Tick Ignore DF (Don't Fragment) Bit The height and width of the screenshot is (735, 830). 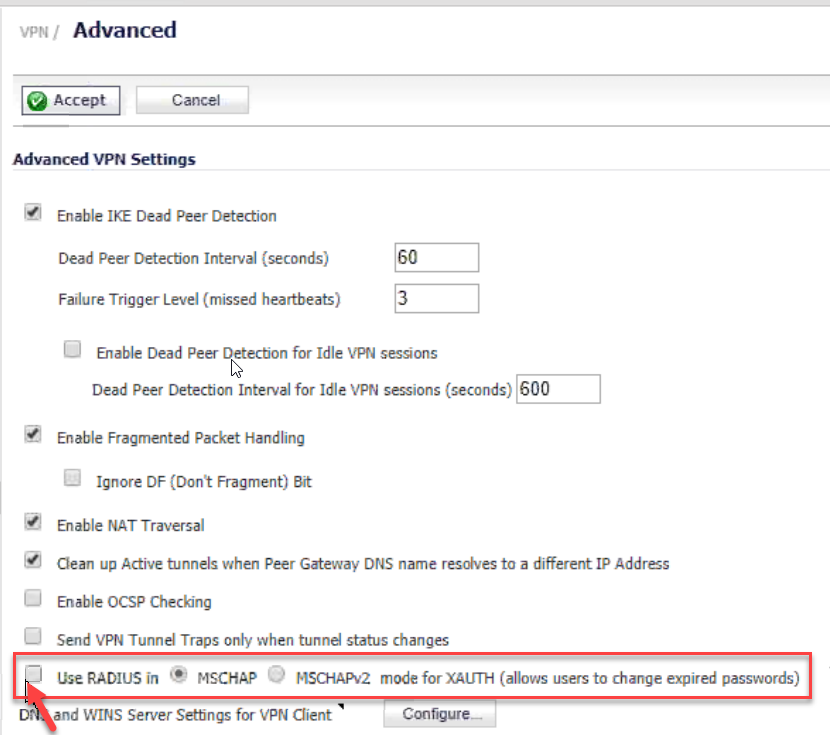(x=72, y=479)
